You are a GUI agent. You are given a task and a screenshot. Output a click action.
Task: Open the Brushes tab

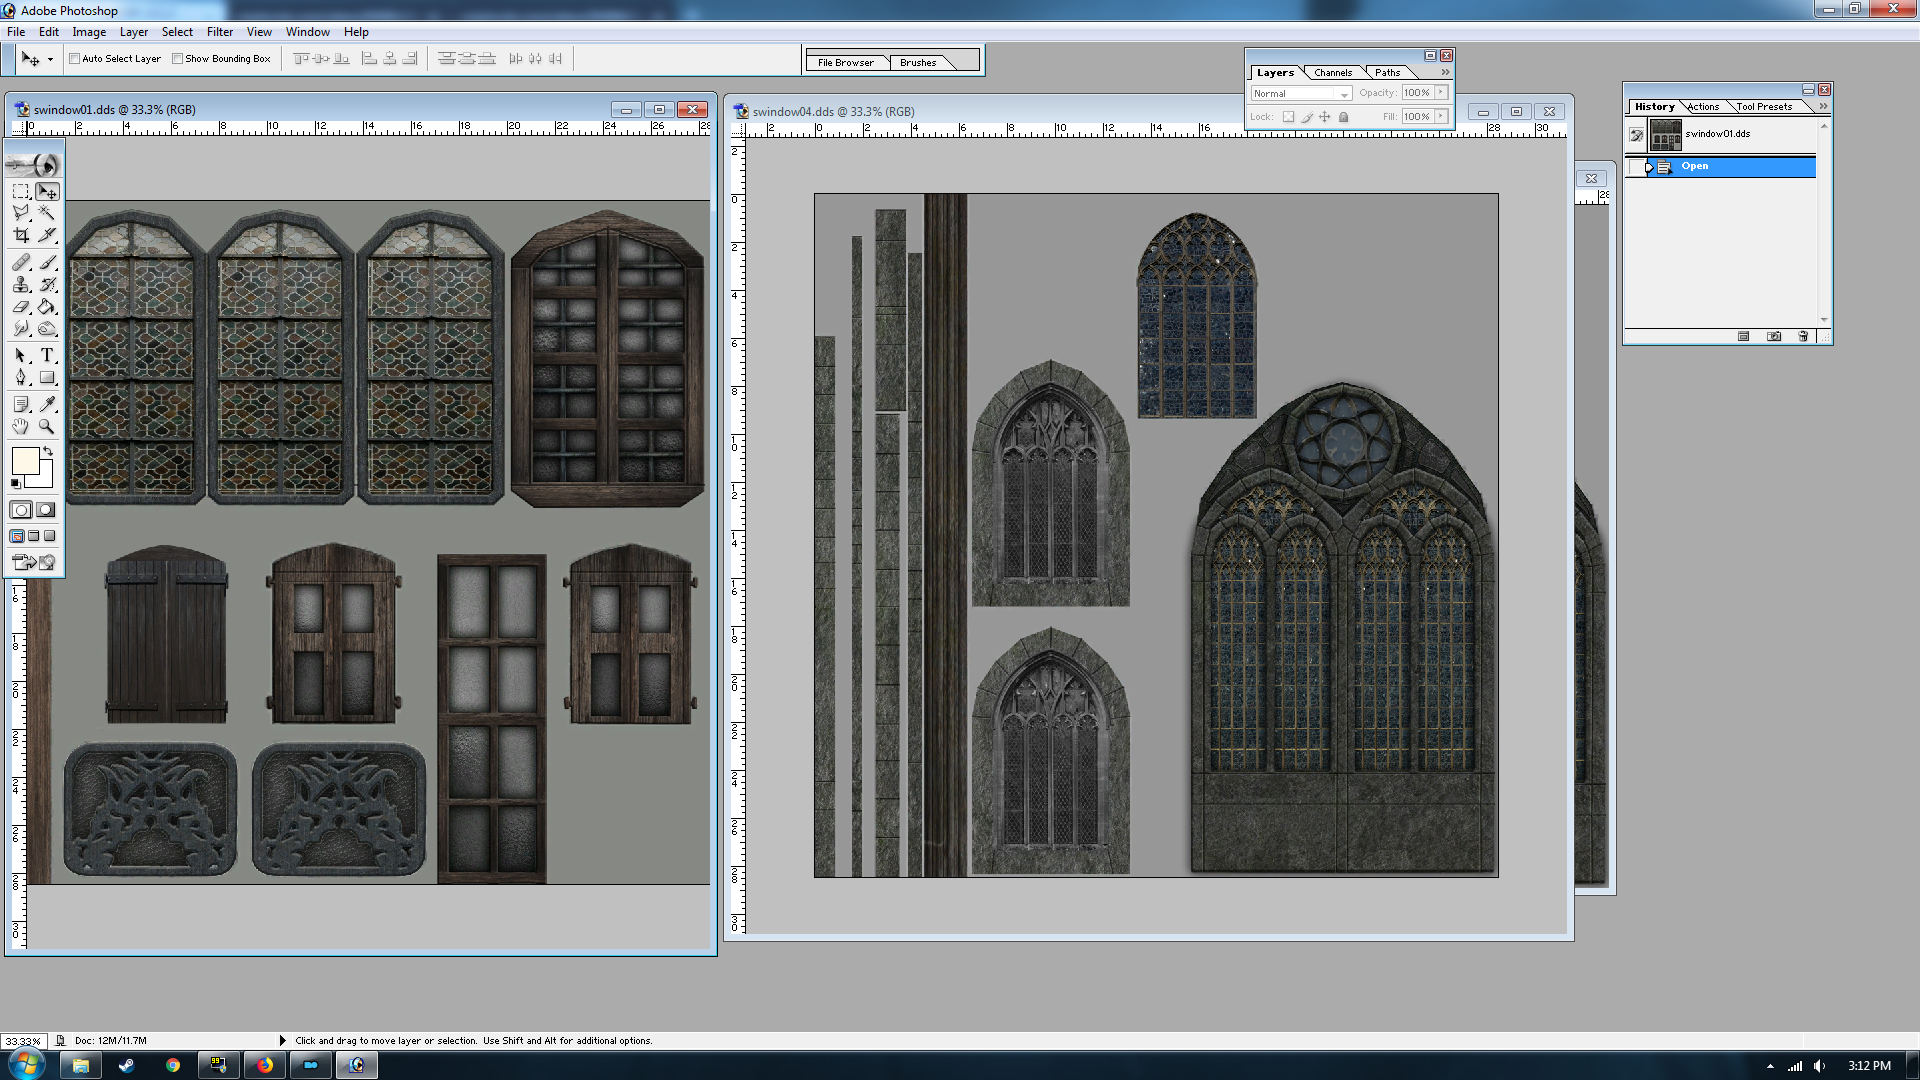click(x=918, y=62)
